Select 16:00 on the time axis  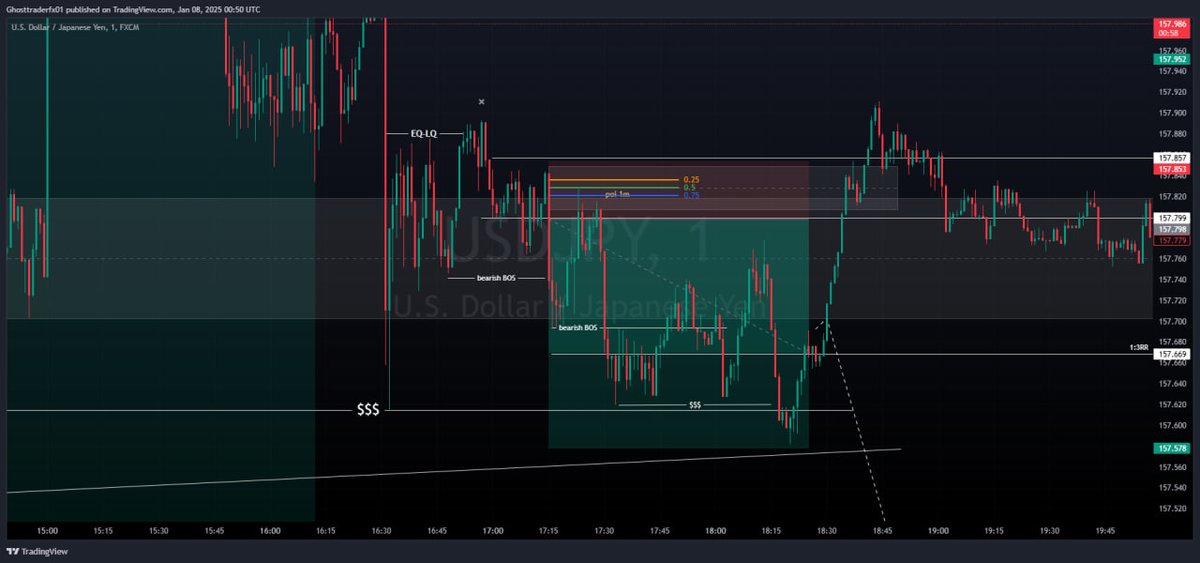270,531
